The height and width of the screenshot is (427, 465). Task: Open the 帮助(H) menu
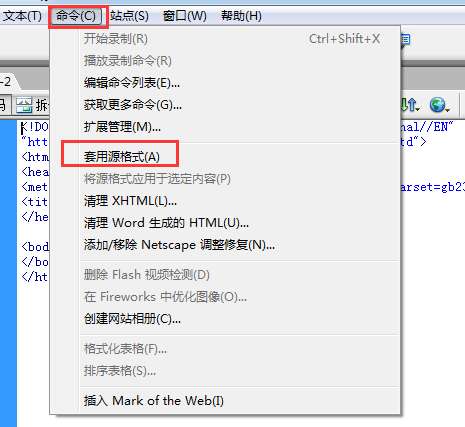[241, 16]
